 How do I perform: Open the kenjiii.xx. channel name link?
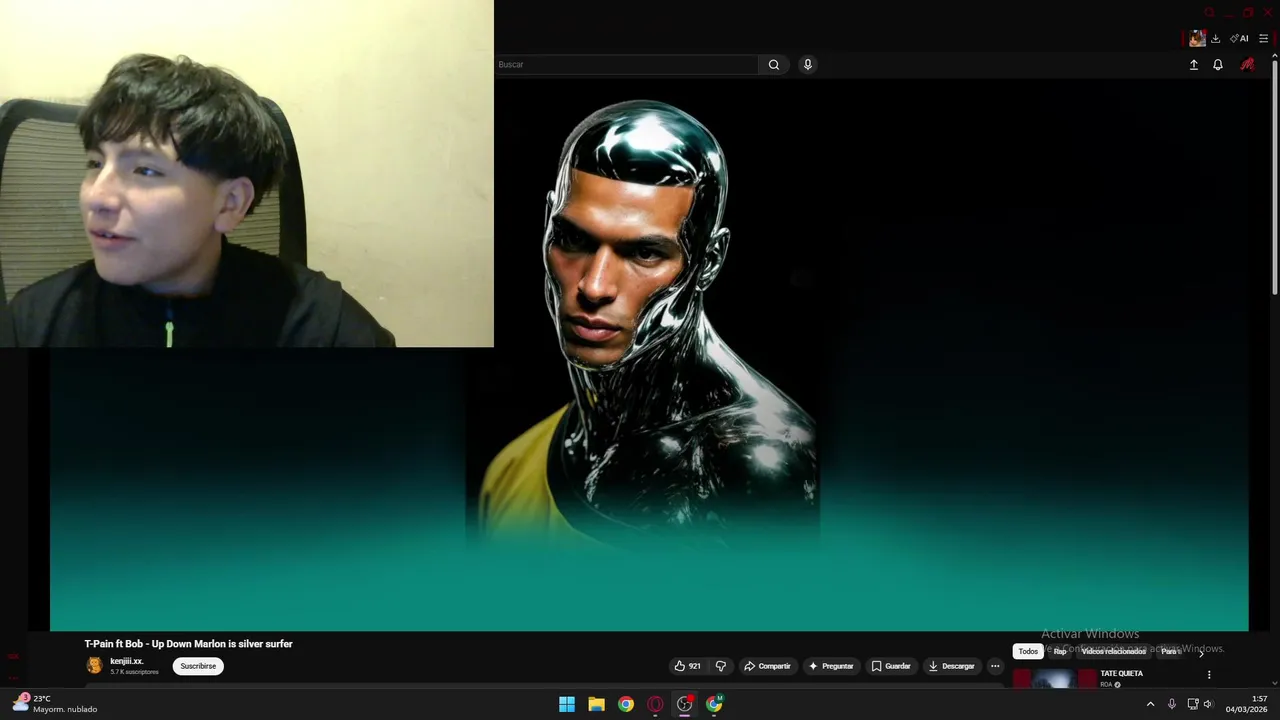click(127, 661)
